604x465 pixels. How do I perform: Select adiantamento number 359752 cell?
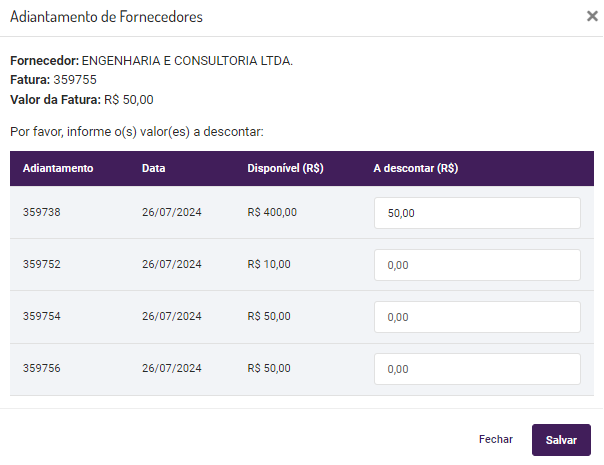tap(42, 264)
